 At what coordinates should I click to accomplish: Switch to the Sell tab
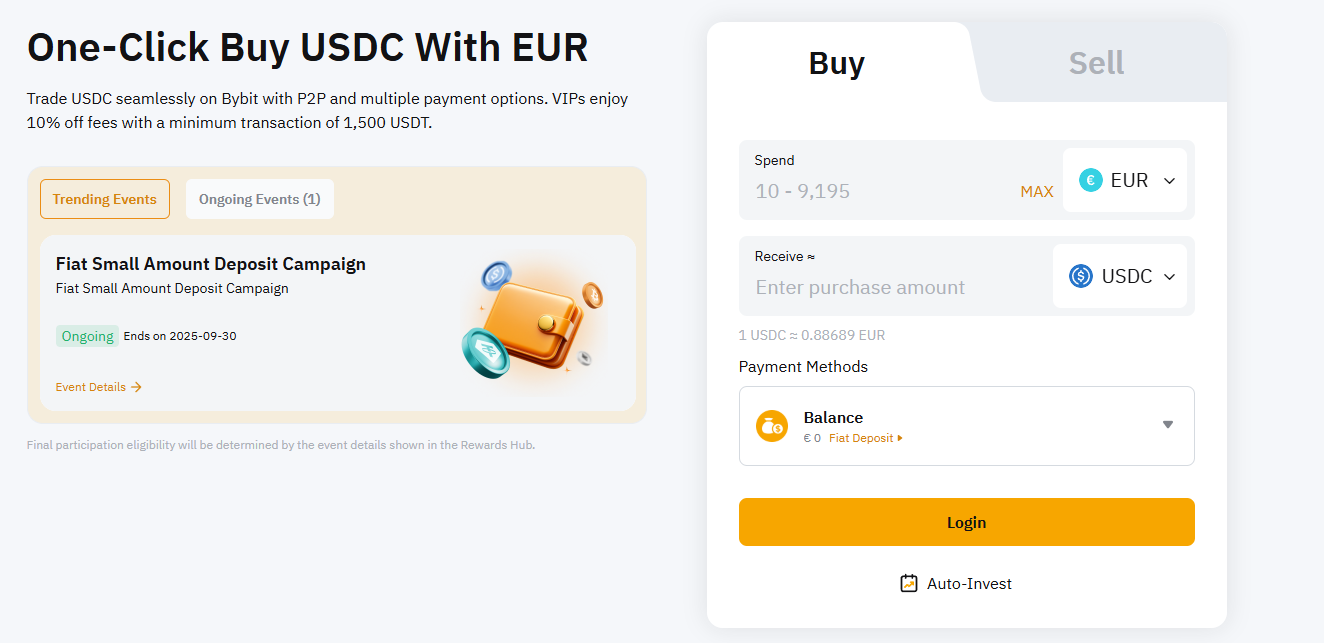1096,62
